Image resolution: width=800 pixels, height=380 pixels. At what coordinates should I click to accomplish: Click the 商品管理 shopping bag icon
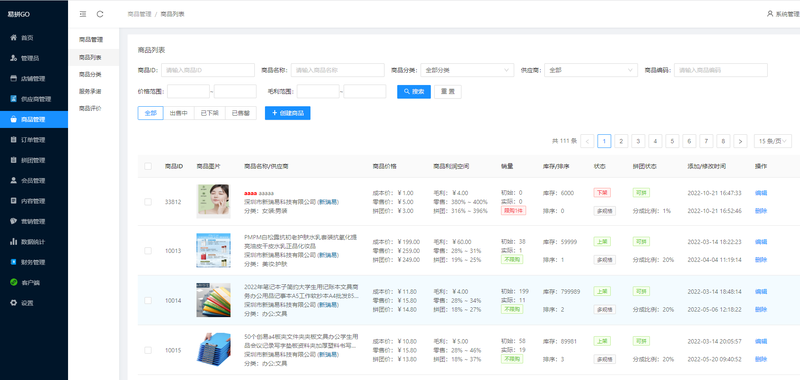[x=13, y=119]
